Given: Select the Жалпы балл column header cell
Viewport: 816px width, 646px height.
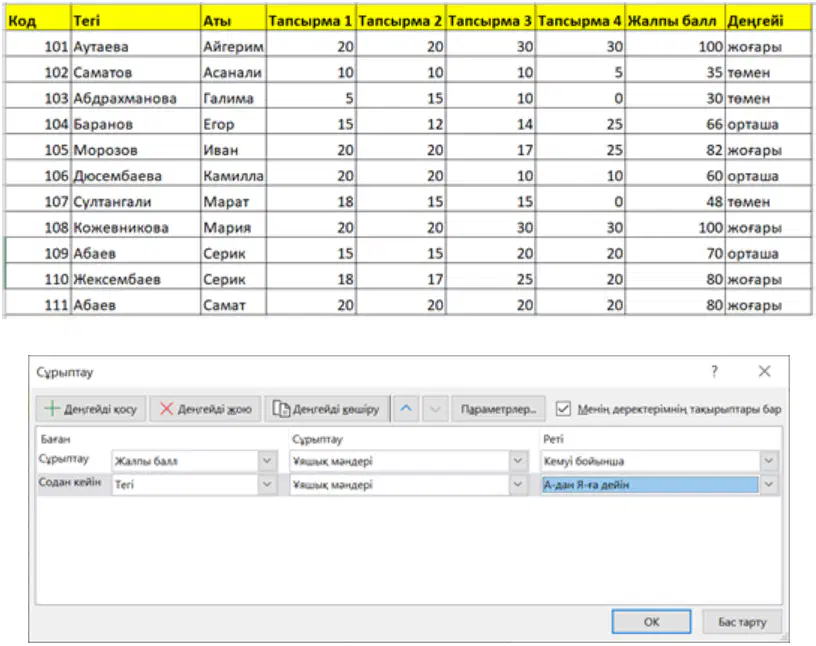Looking at the screenshot, I should (x=674, y=20).
